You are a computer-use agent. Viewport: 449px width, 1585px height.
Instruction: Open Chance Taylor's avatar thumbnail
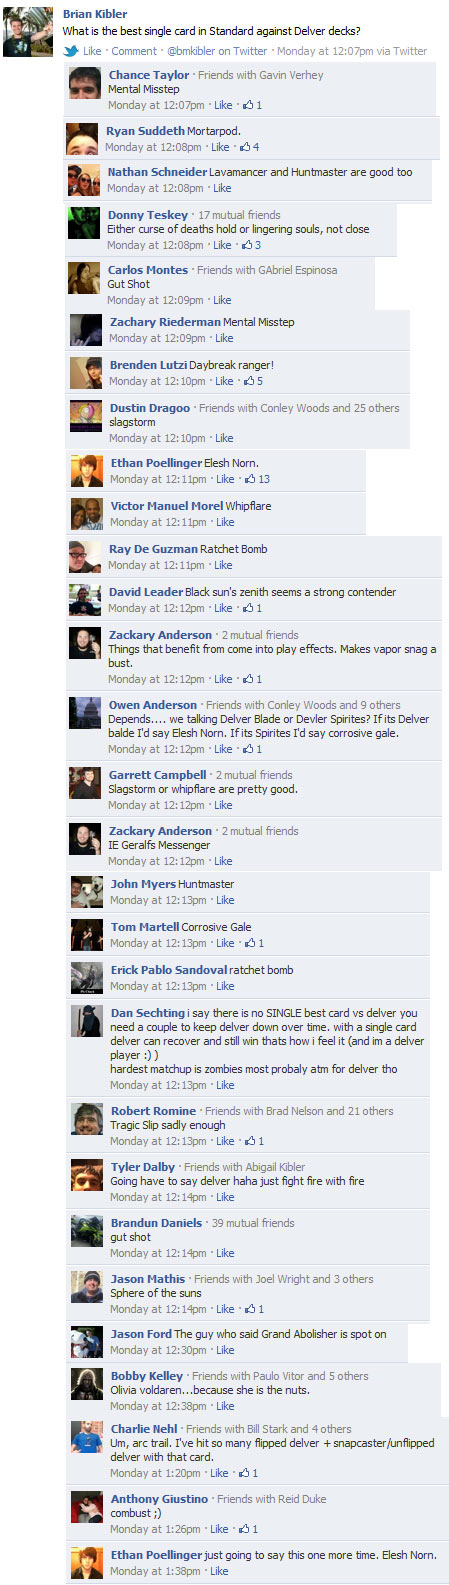[x=84, y=83]
